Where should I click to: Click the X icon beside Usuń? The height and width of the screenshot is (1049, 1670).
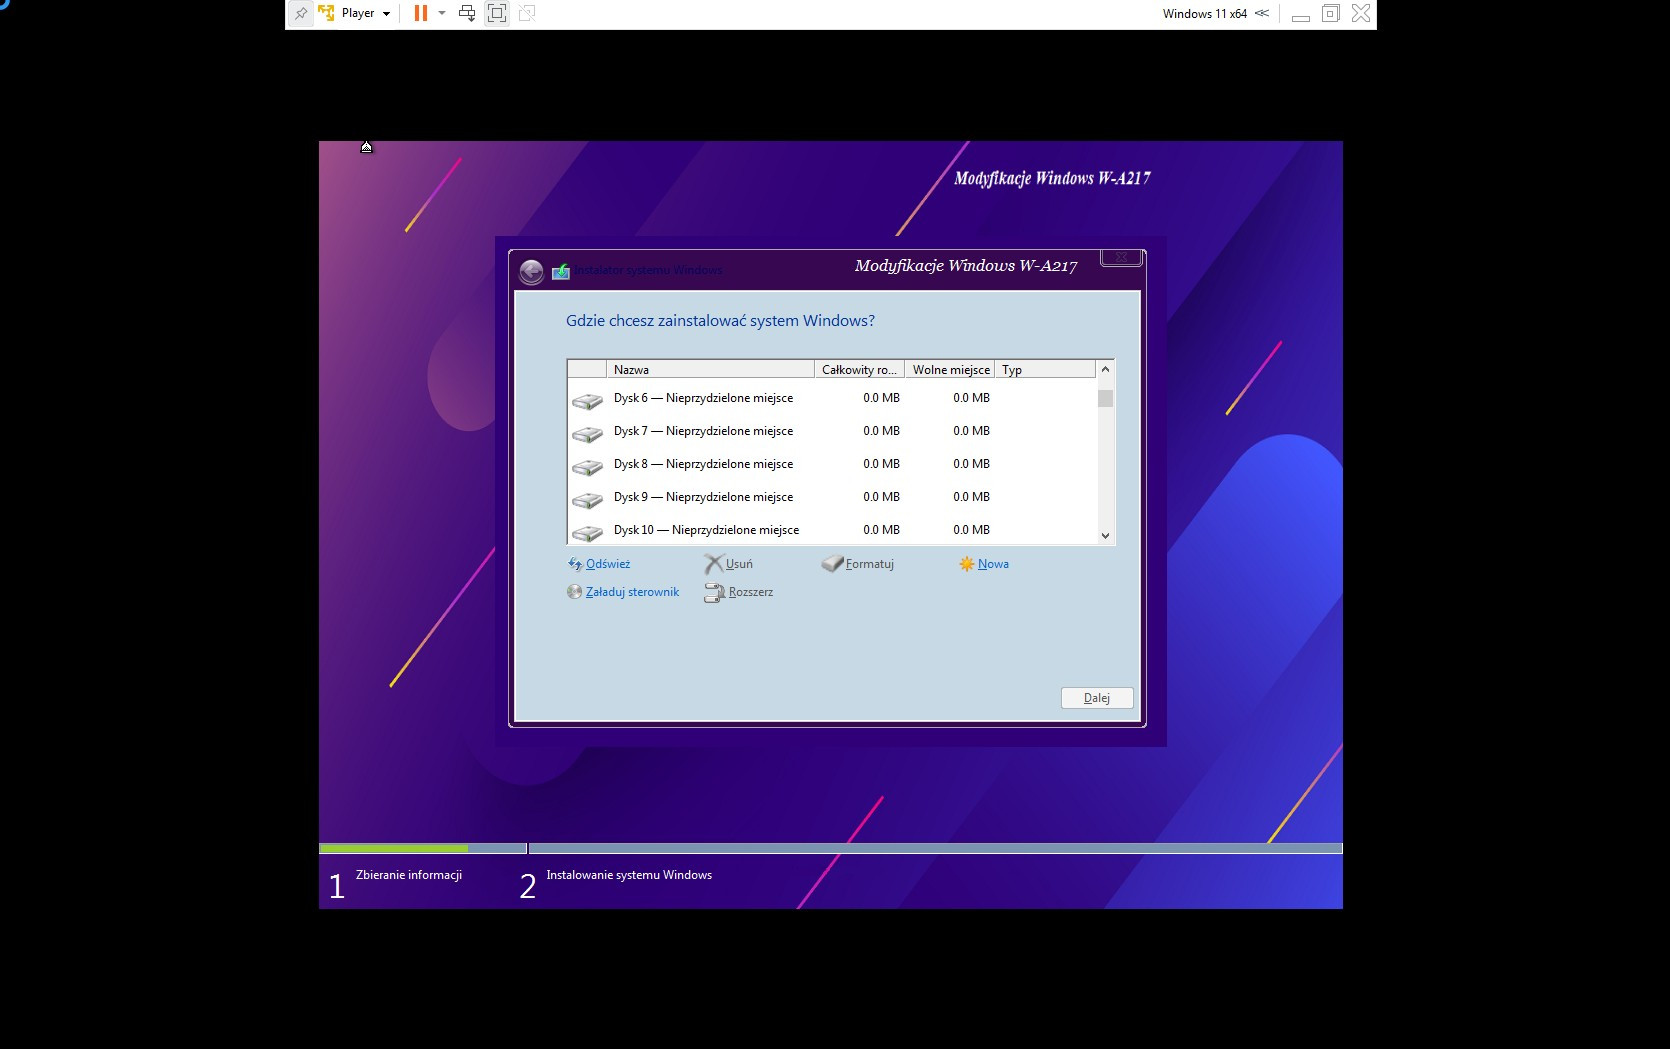coord(713,564)
